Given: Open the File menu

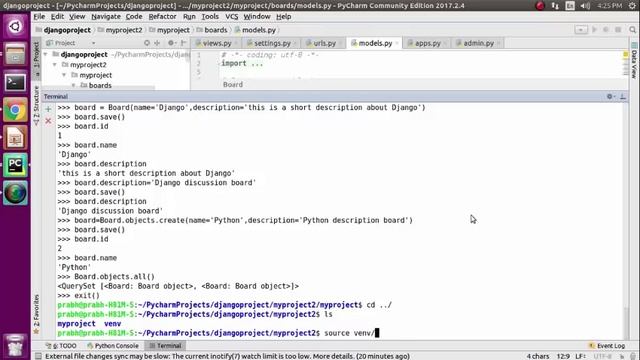Looking at the screenshot, I should [x=39, y=17].
